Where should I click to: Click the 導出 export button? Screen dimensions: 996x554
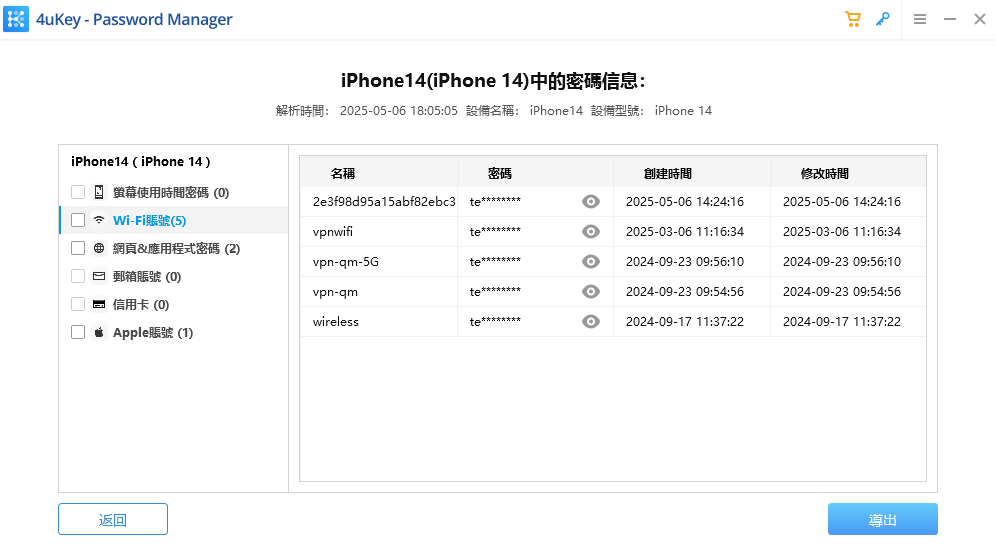click(x=882, y=519)
